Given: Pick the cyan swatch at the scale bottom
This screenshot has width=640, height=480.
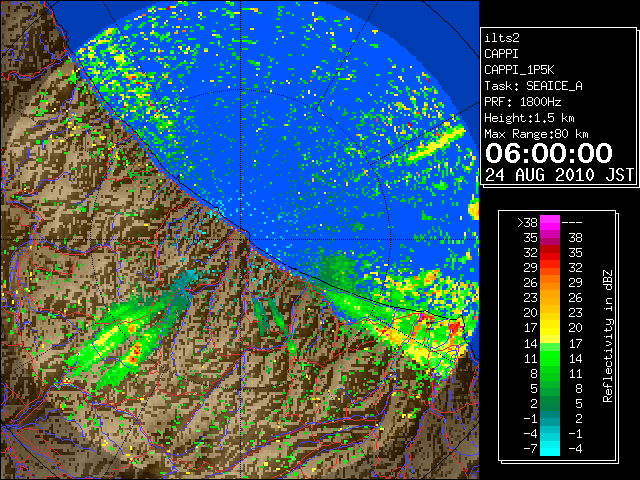Looking at the screenshot, I should coord(550,449).
